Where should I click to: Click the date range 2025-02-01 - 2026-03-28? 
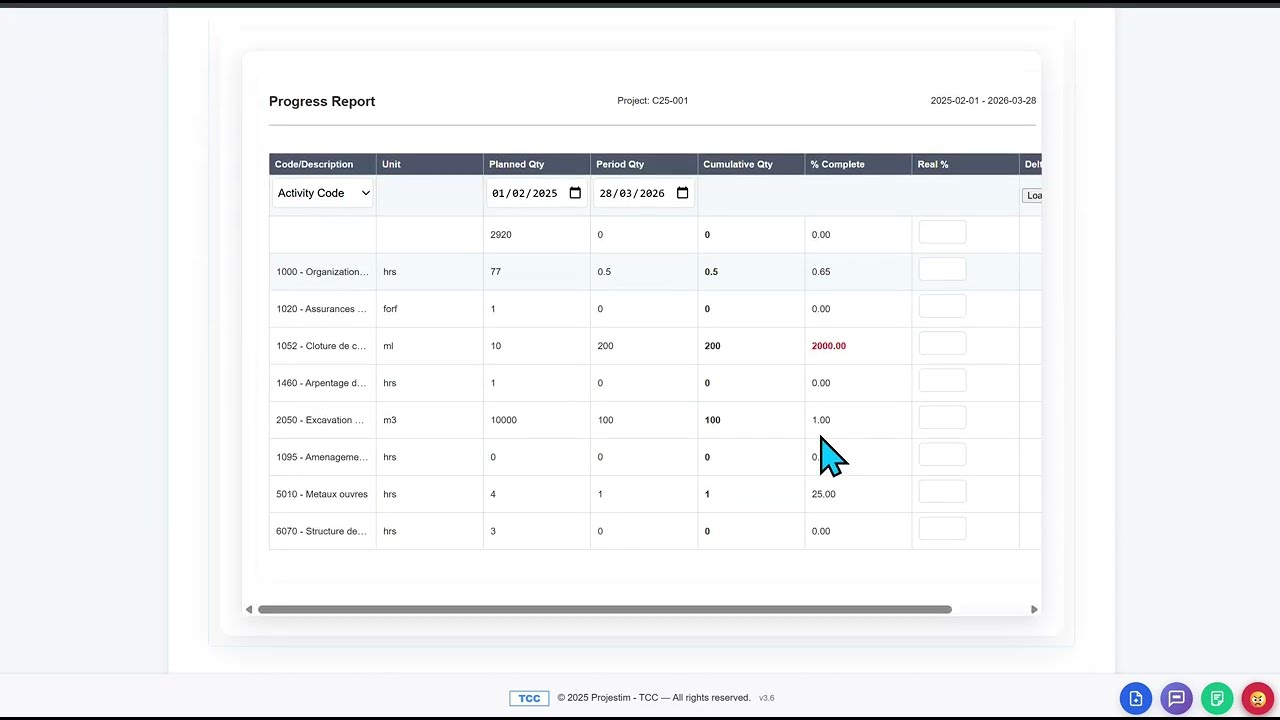click(x=983, y=101)
